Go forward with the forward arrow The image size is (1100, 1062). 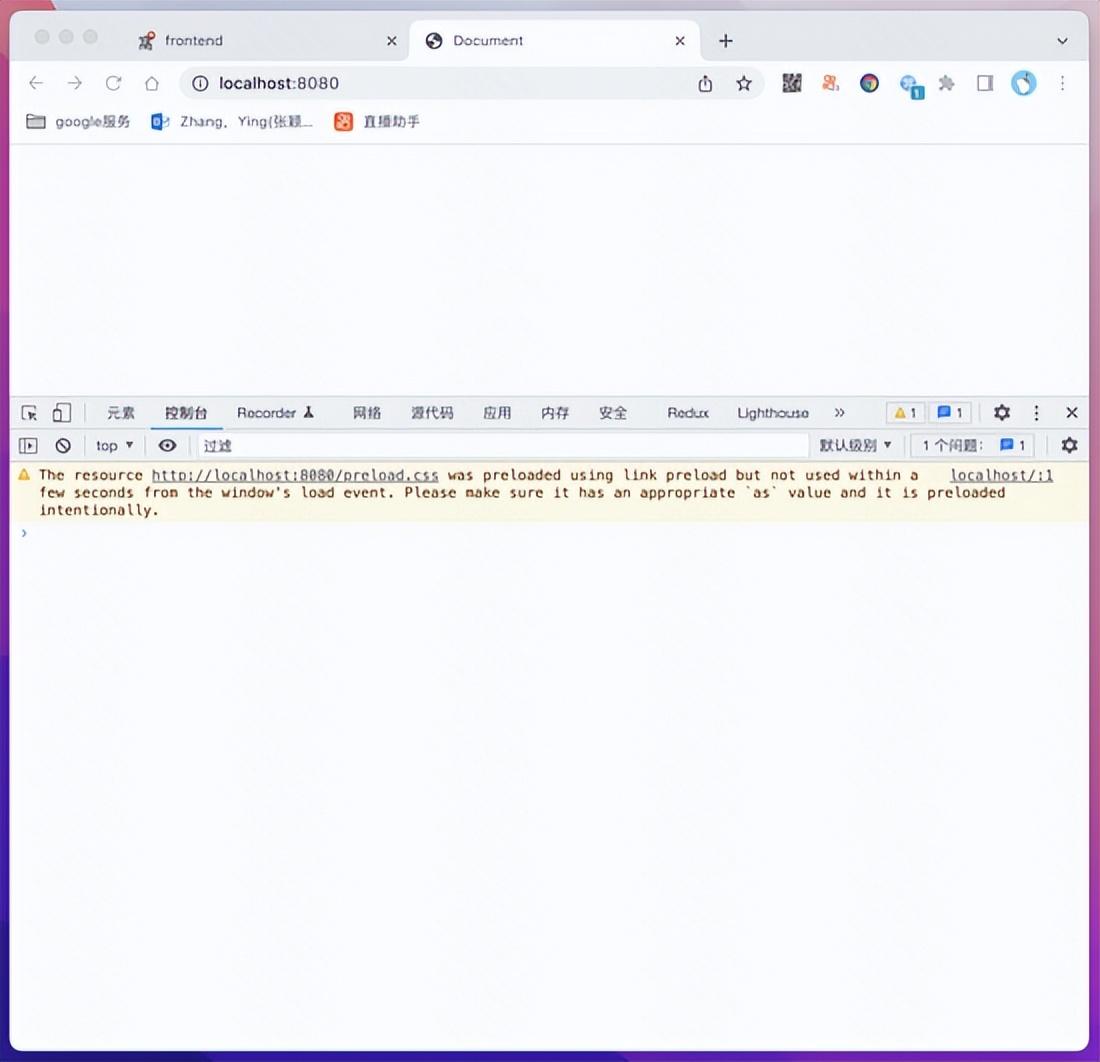(74, 83)
